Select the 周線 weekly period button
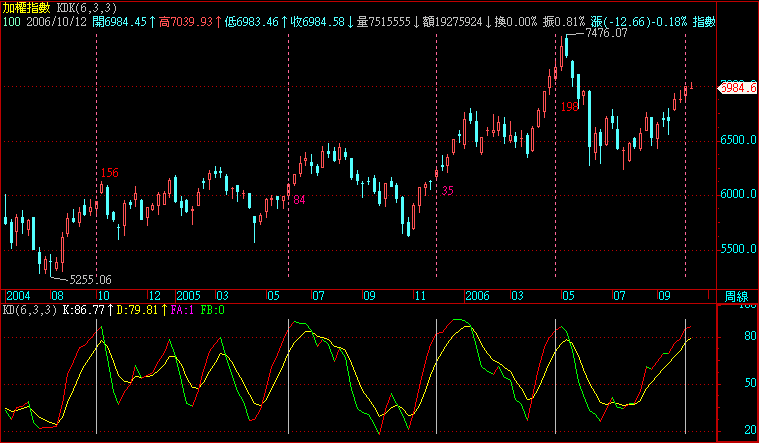Screen dimensions: 759x443 click(x=736, y=297)
